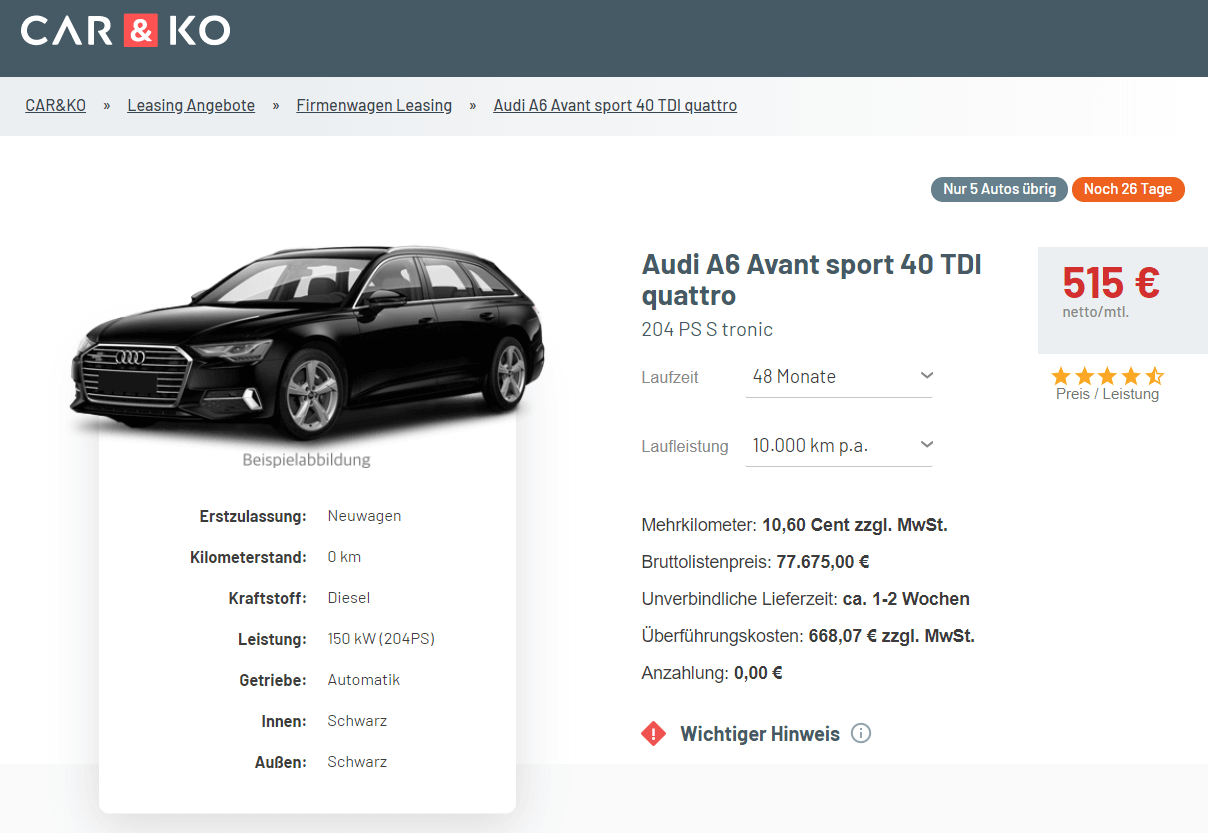1208x833 pixels.
Task: Click the Nur 5 Autos übrig badge
Action: (999, 189)
